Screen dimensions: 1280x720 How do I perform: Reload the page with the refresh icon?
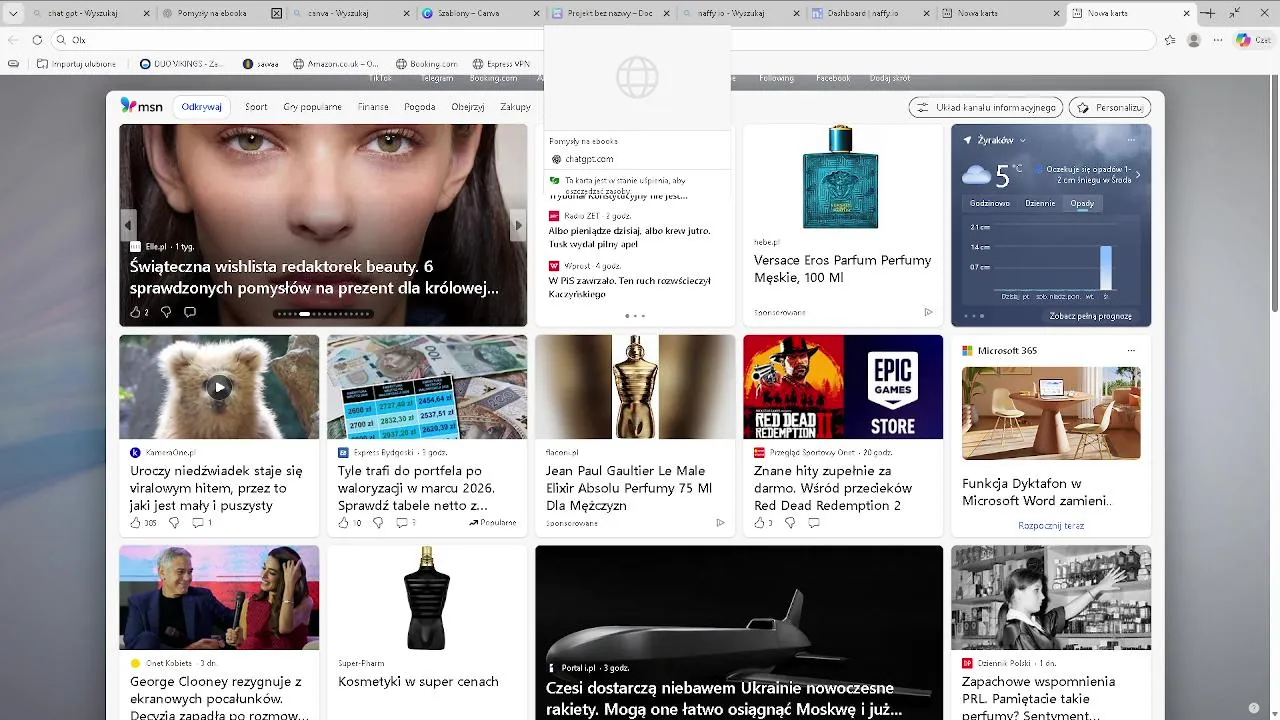coord(37,40)
